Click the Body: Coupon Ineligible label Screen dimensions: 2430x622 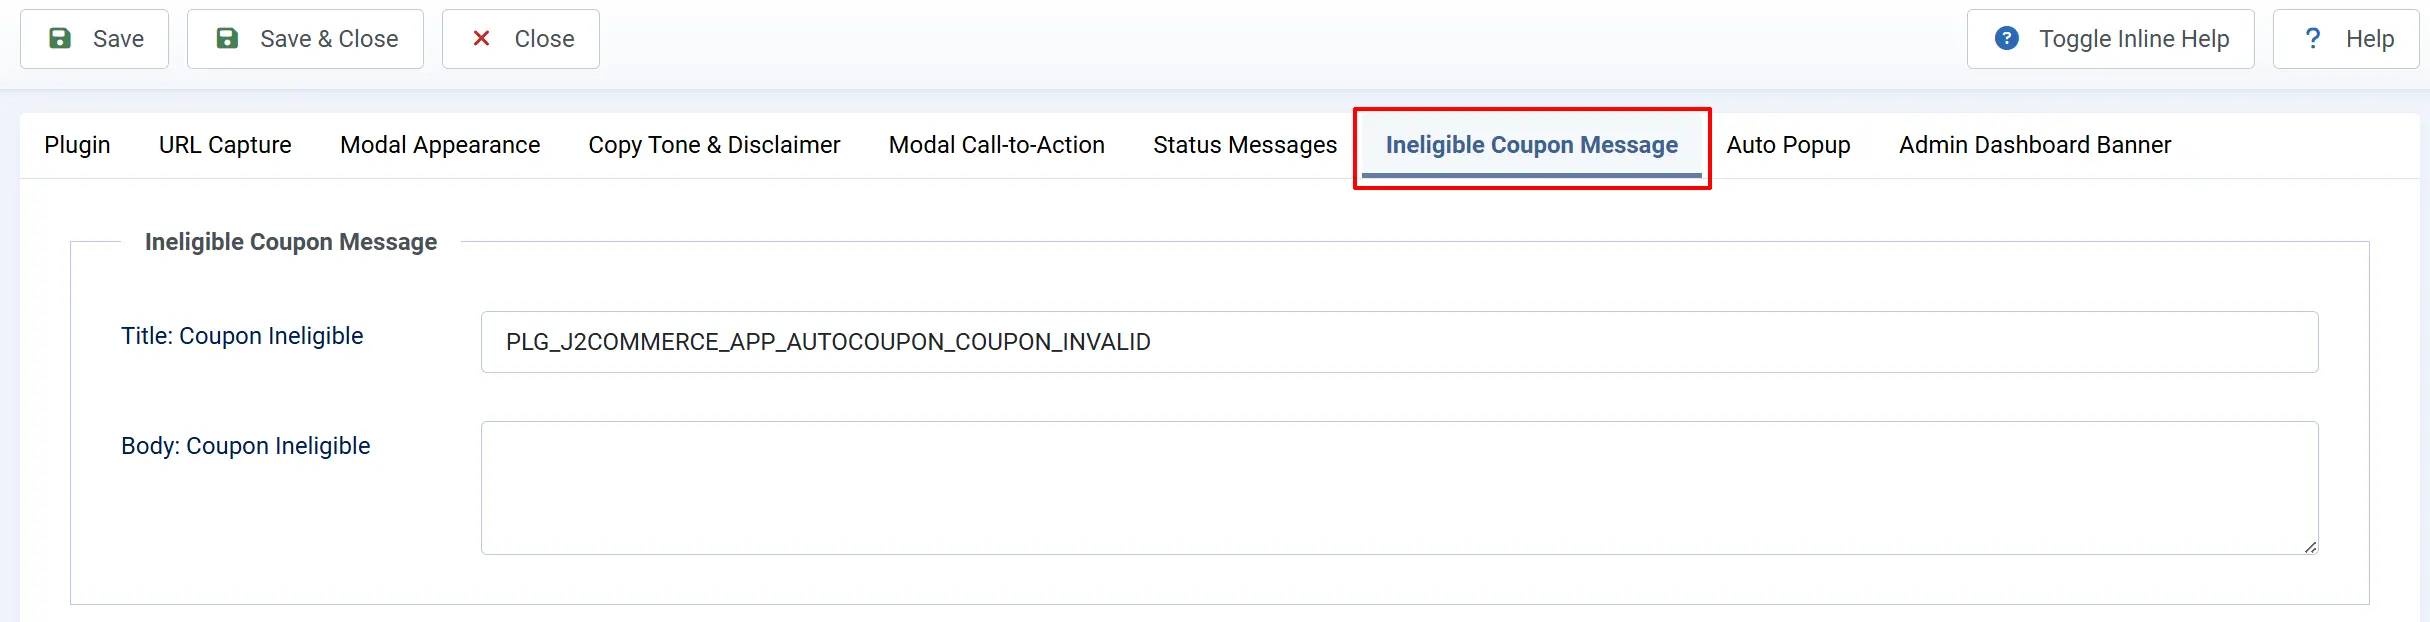[x=246, y=446]
